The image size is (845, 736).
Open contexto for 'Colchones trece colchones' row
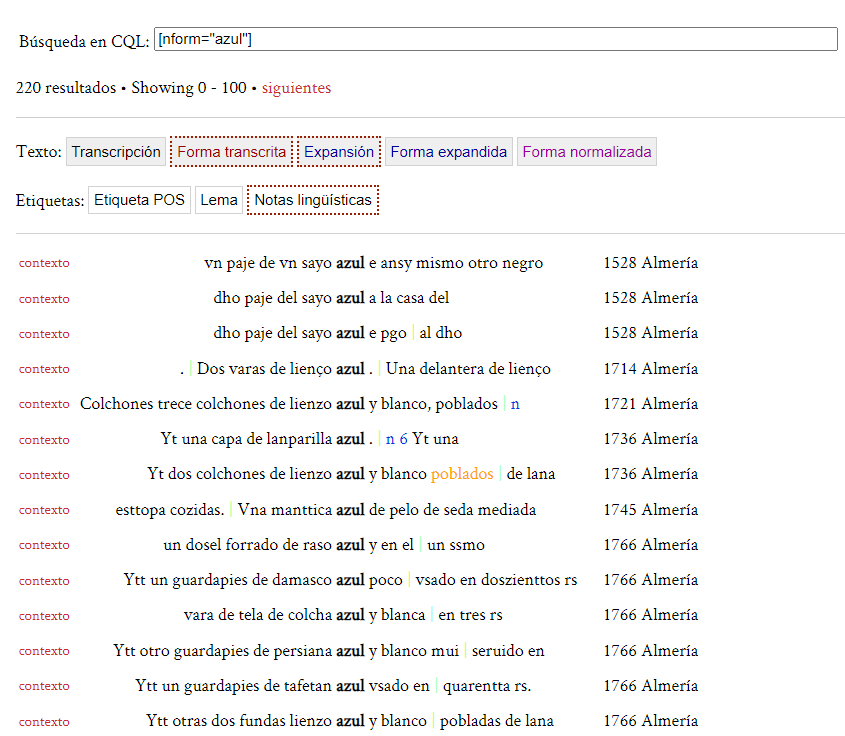44,404
